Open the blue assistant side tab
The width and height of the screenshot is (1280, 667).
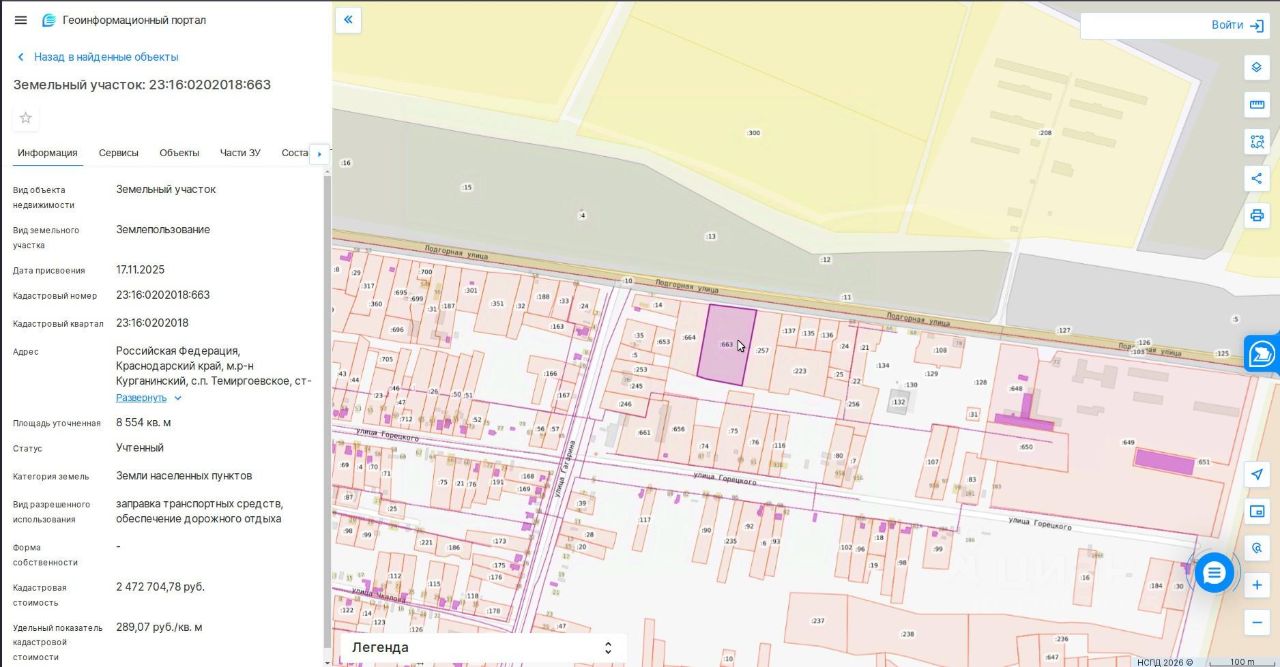[1263, 354]
